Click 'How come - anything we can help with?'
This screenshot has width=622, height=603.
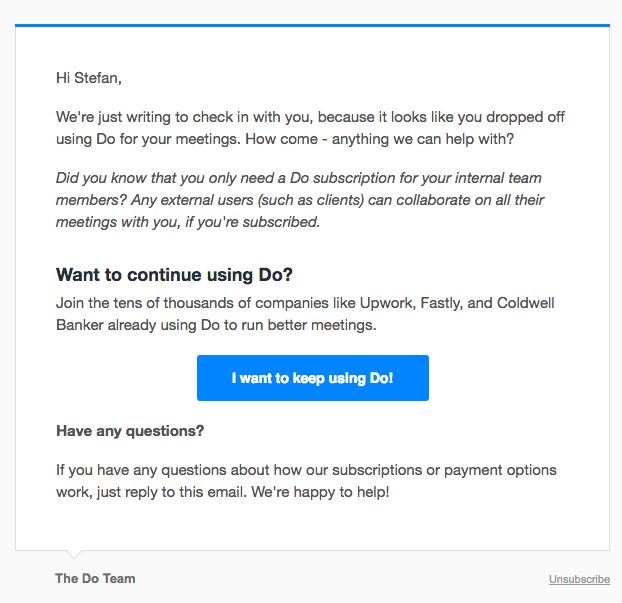[x=379, y=139]
